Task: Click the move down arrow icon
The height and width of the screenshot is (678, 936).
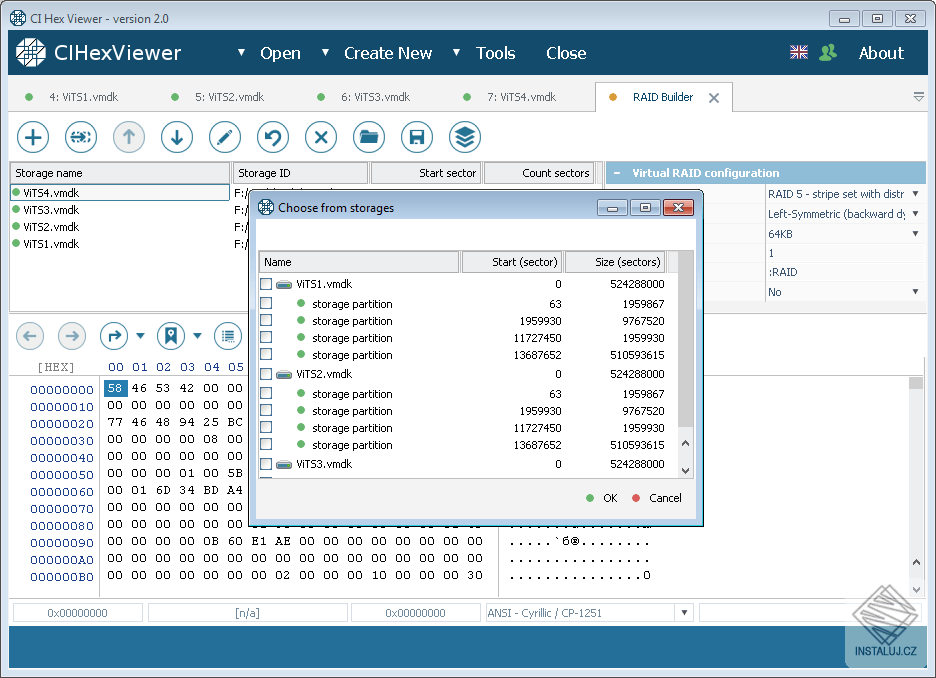Action: [177, 137]
